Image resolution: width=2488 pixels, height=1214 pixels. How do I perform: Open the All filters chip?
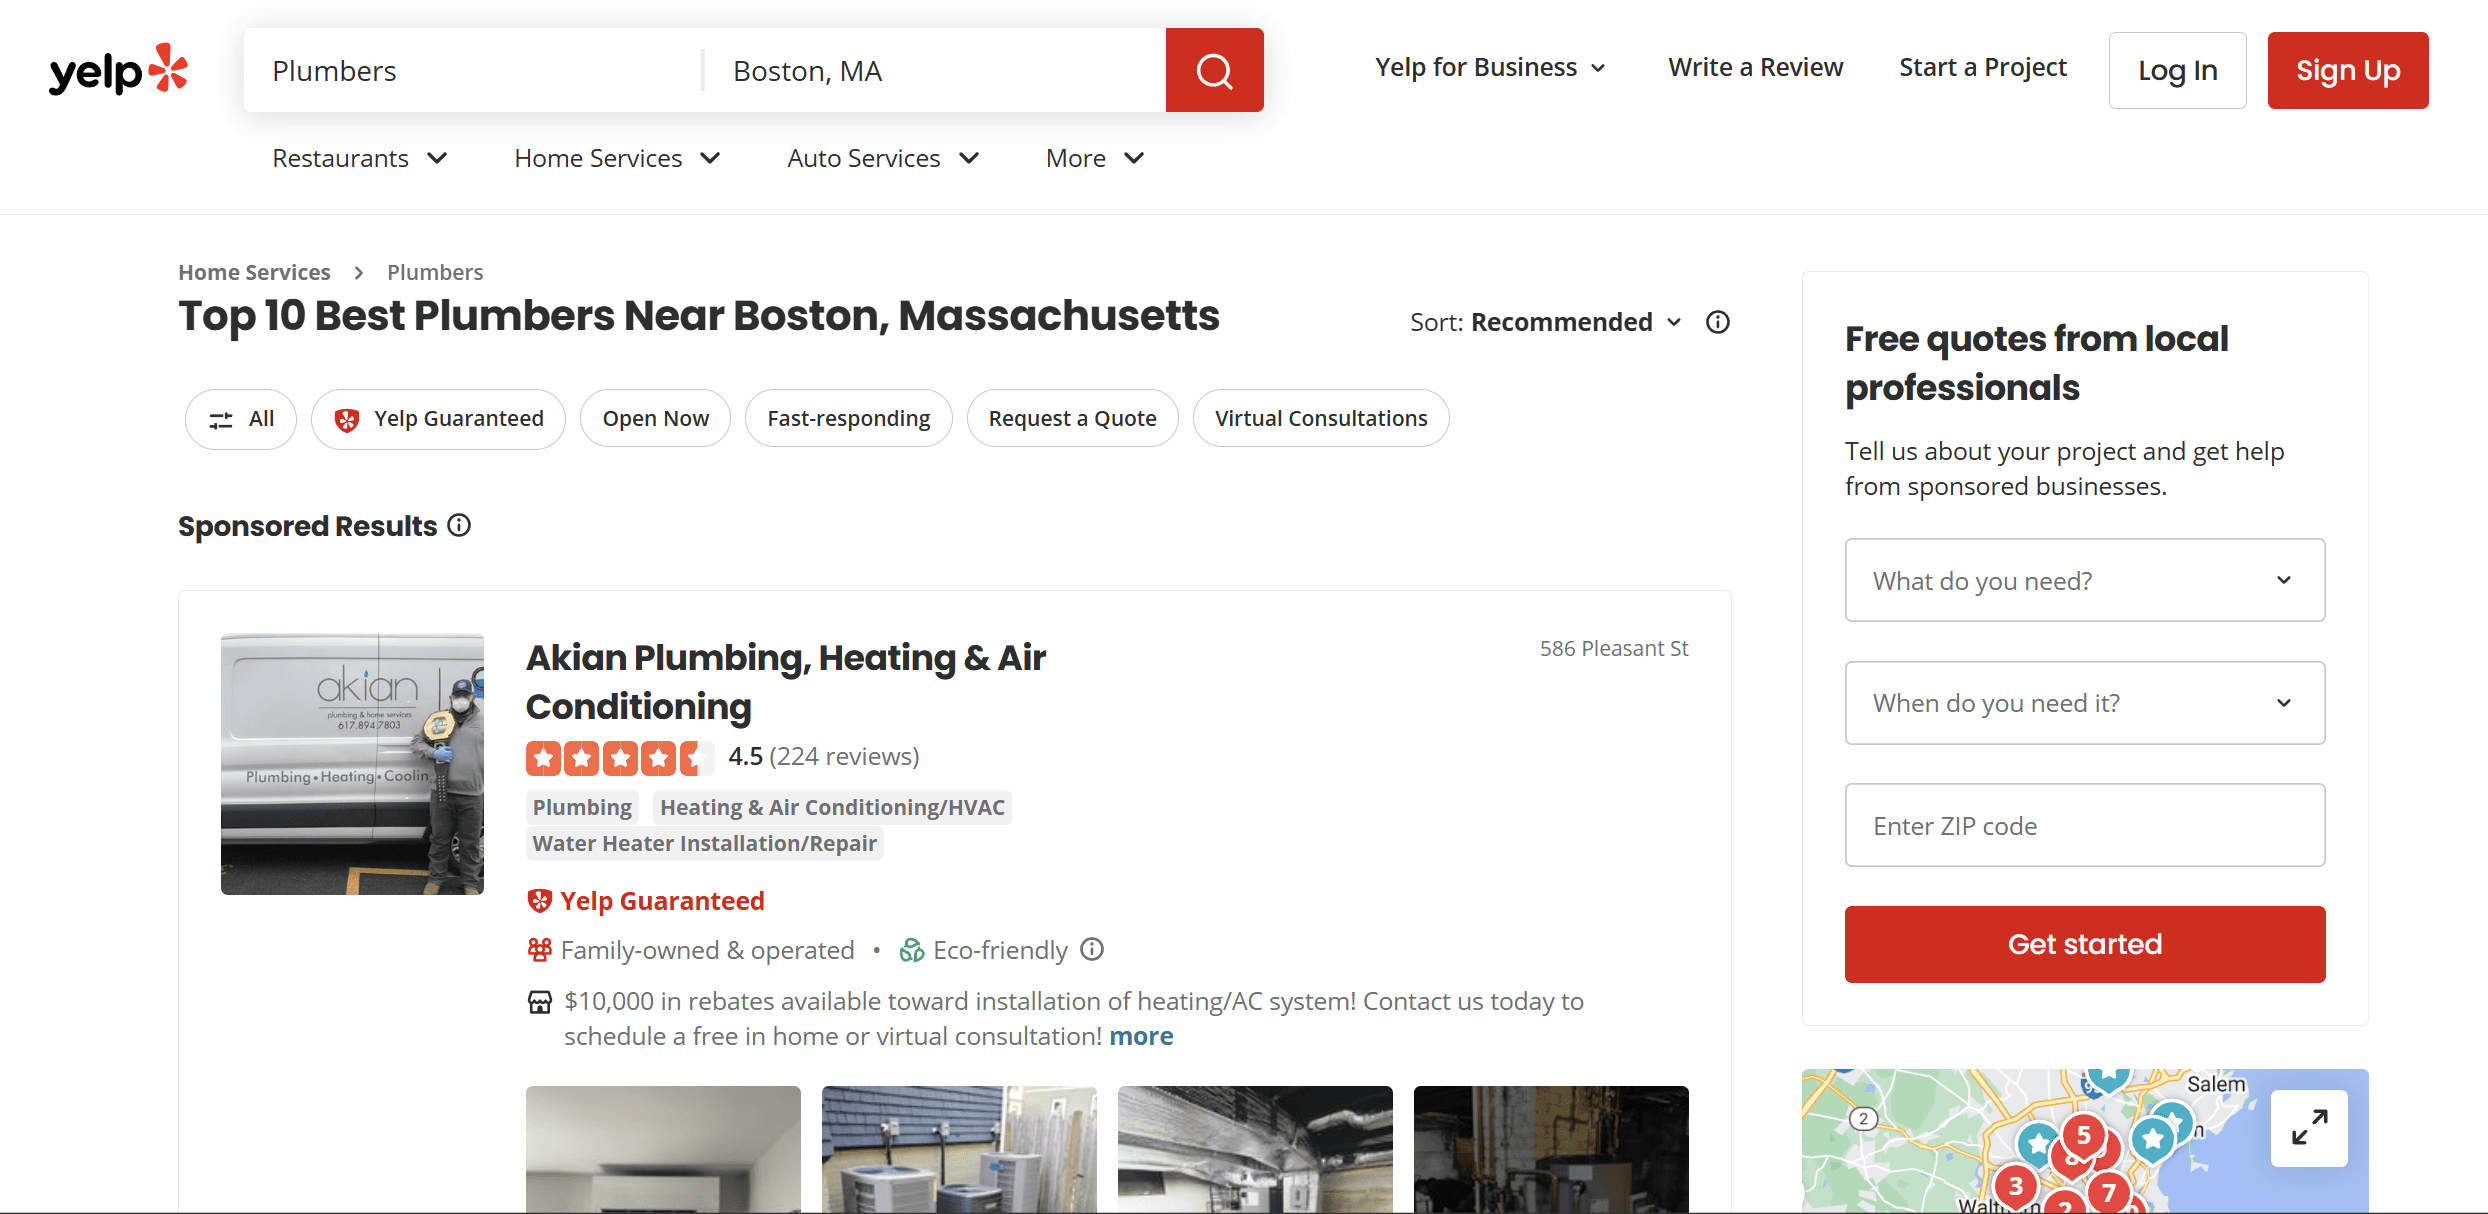point(240,418)
